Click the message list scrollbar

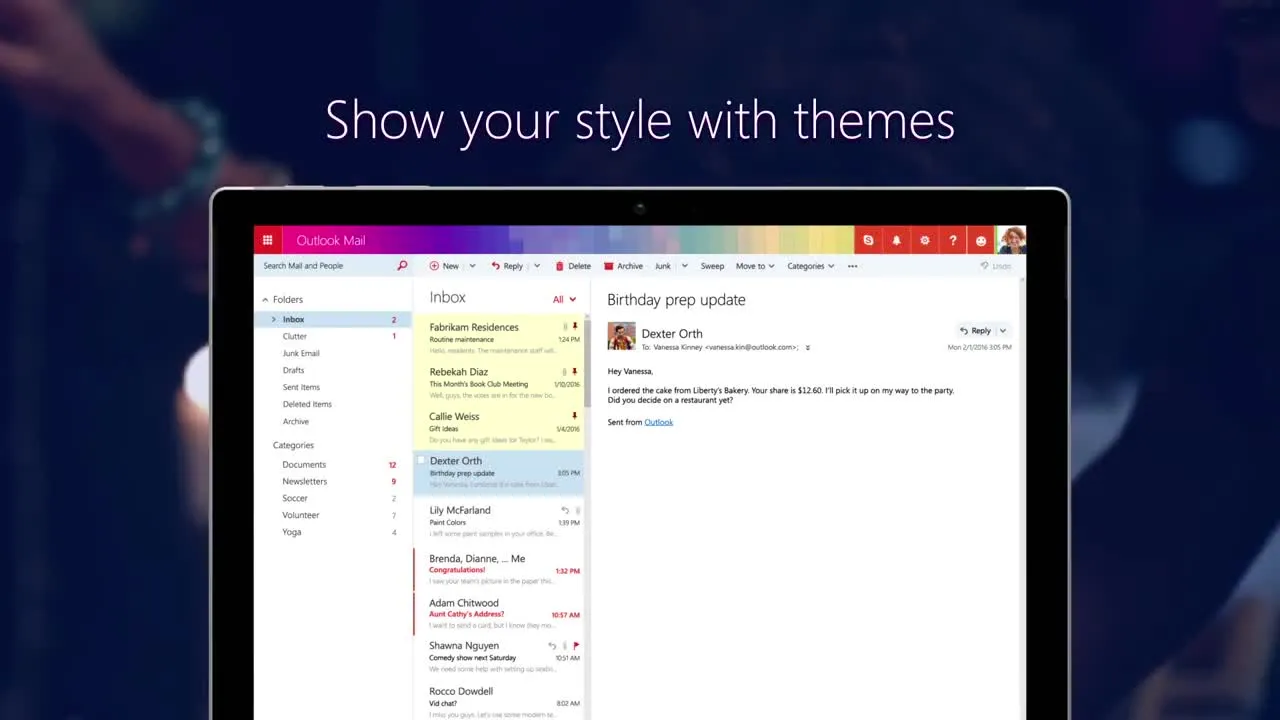tap(587, 364)
